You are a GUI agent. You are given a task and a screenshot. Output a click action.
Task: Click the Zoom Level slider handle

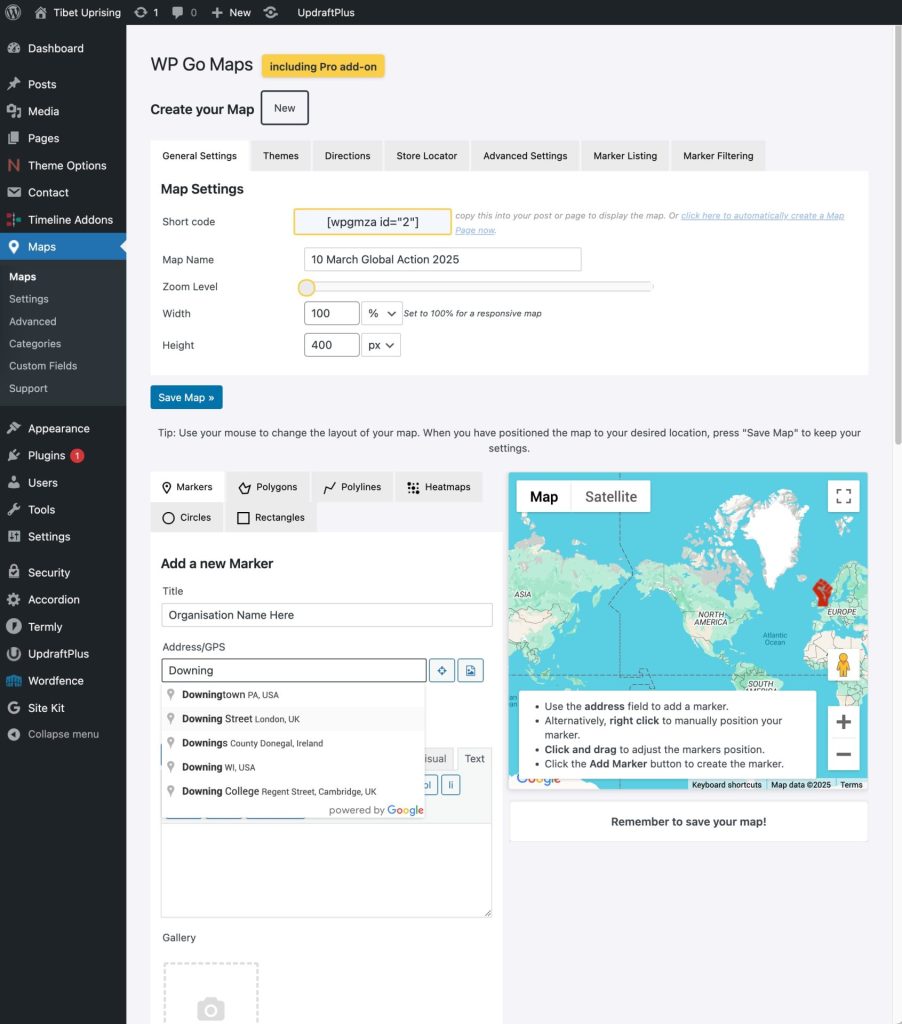click(306, 287)
